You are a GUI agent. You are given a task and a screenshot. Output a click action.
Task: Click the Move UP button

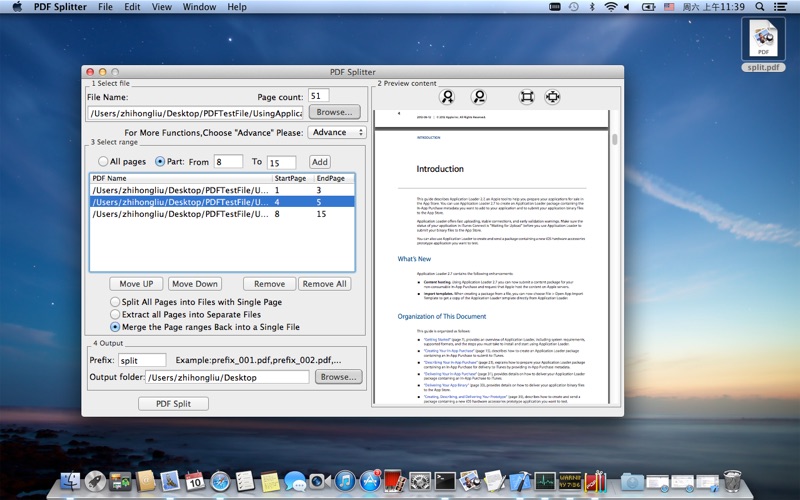point(136,284)
